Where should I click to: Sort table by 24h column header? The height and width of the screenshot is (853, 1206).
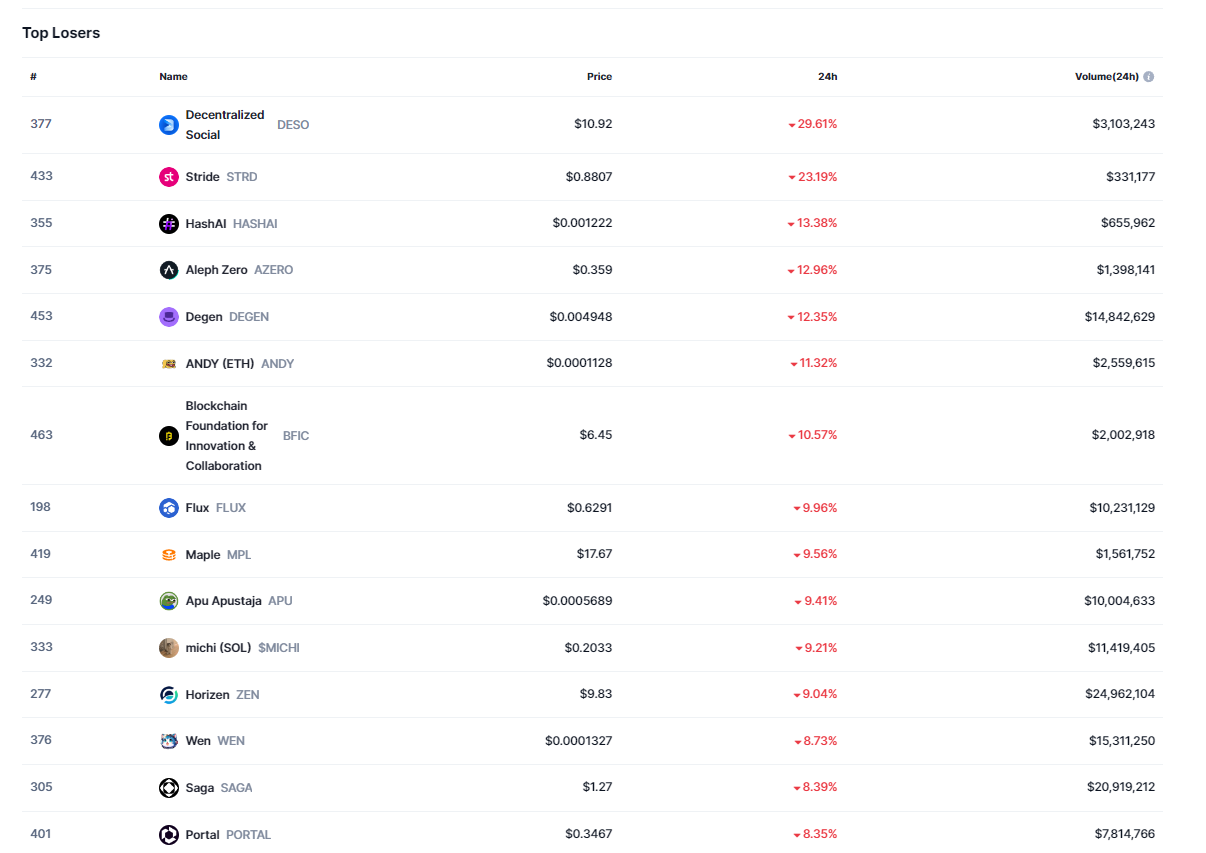(827, 77)
